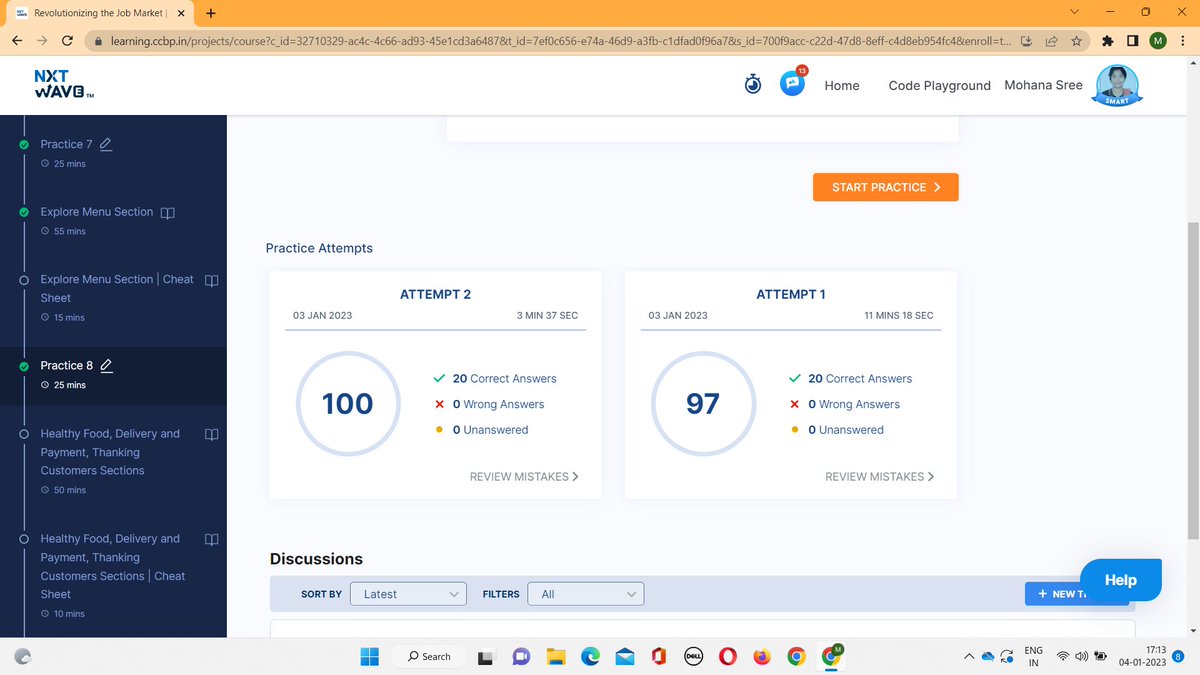This screenshot has width=1200, height=675.
Task: Click the 3 MIN 37 SEC duration text
Action: pyautogui.click(x=547, y=315)
